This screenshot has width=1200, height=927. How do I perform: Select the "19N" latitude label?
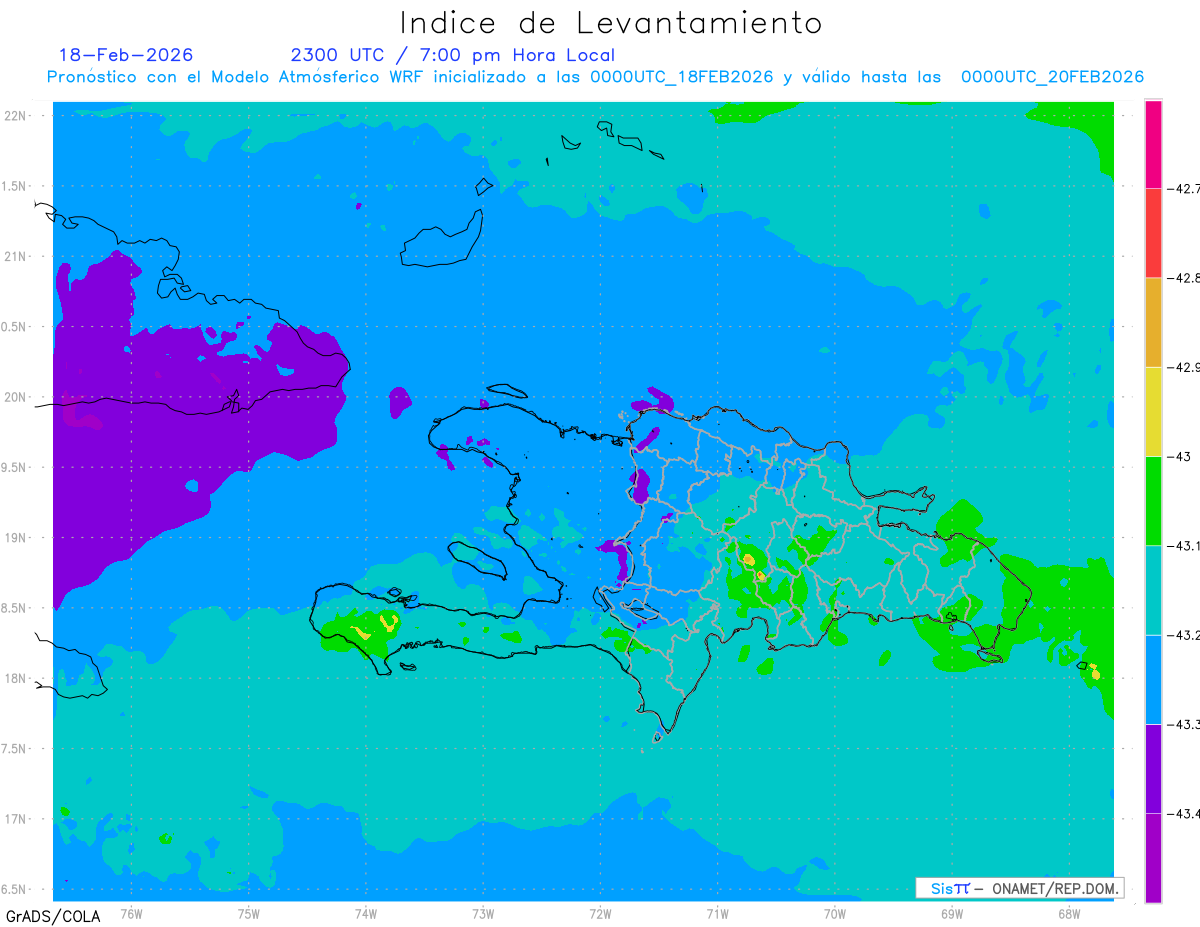click(17, 538)
